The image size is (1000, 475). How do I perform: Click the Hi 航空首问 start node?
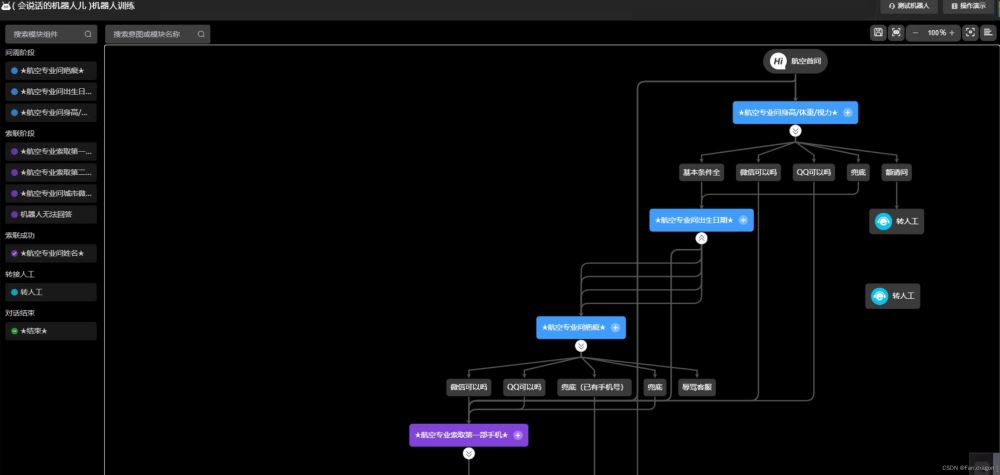pyautogui.click(x=796, y=61)
